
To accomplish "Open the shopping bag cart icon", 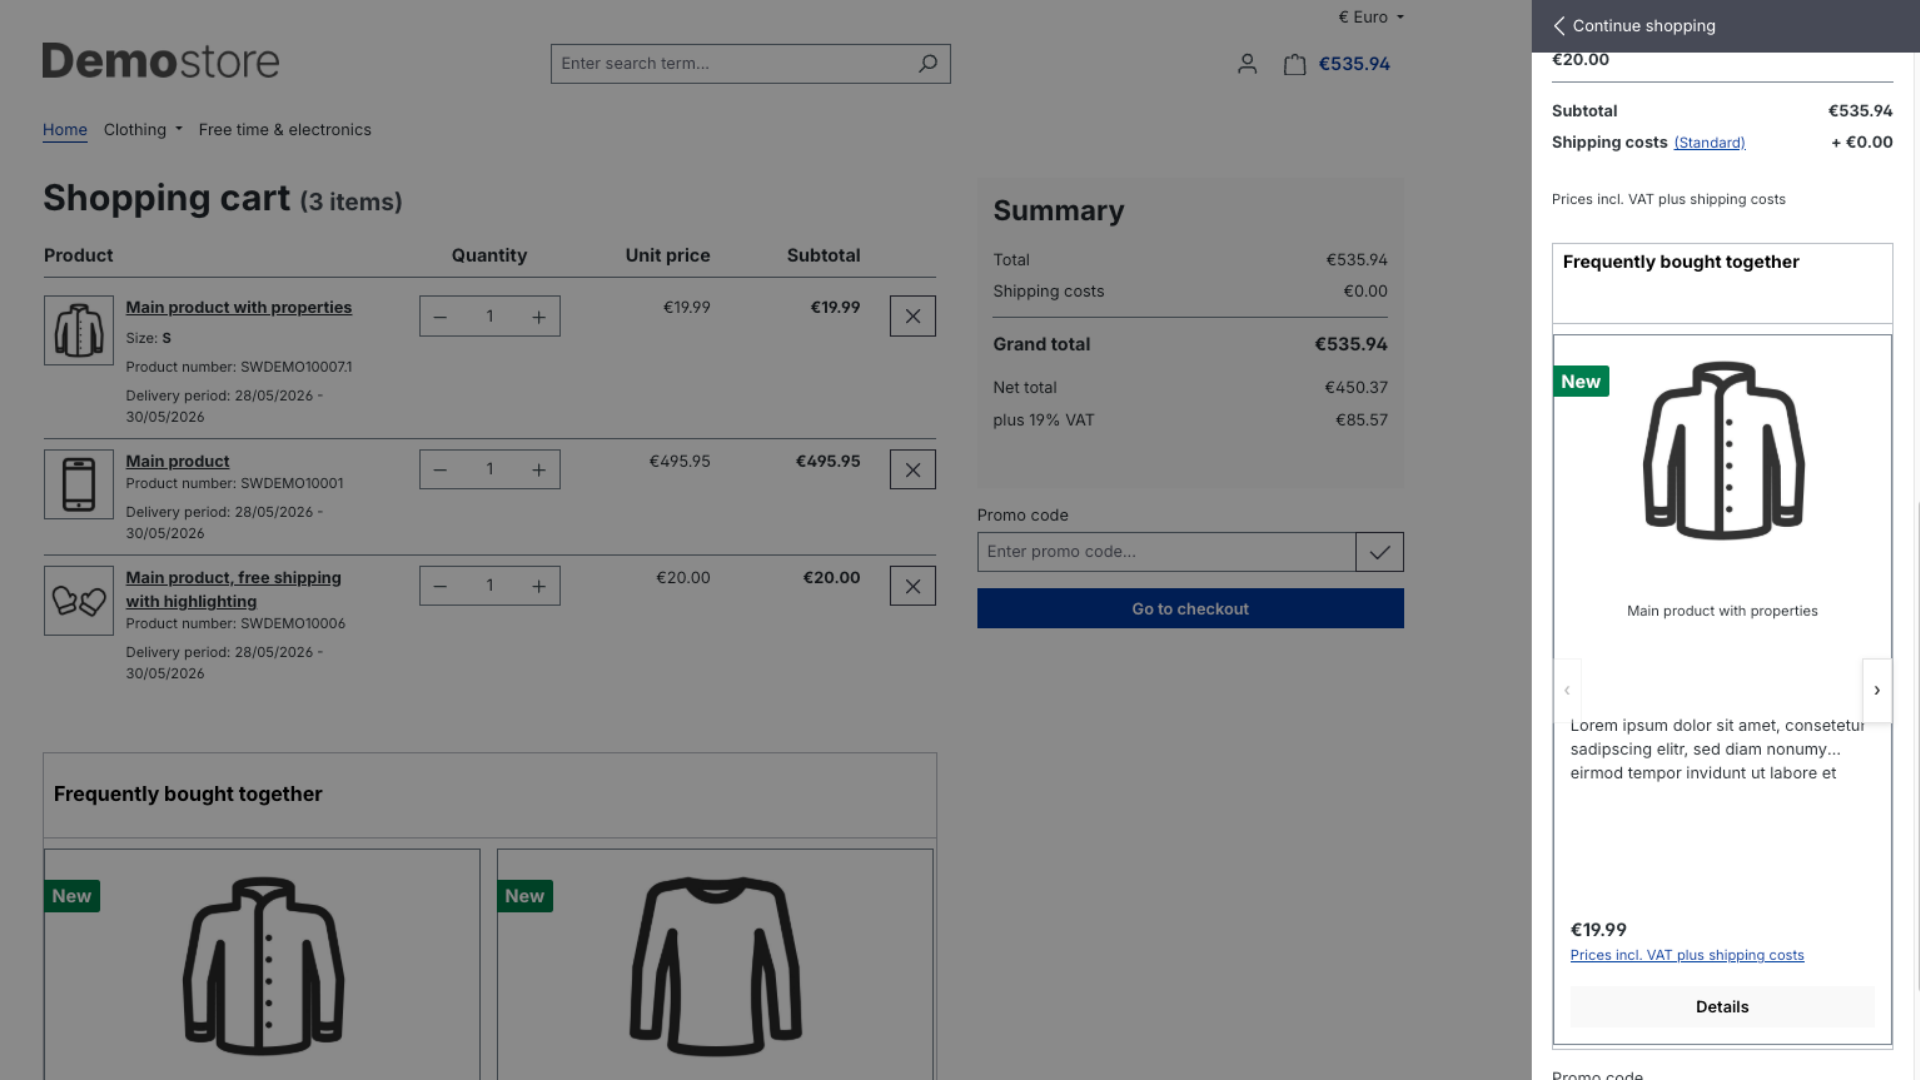I will [x=1295, y=64].
